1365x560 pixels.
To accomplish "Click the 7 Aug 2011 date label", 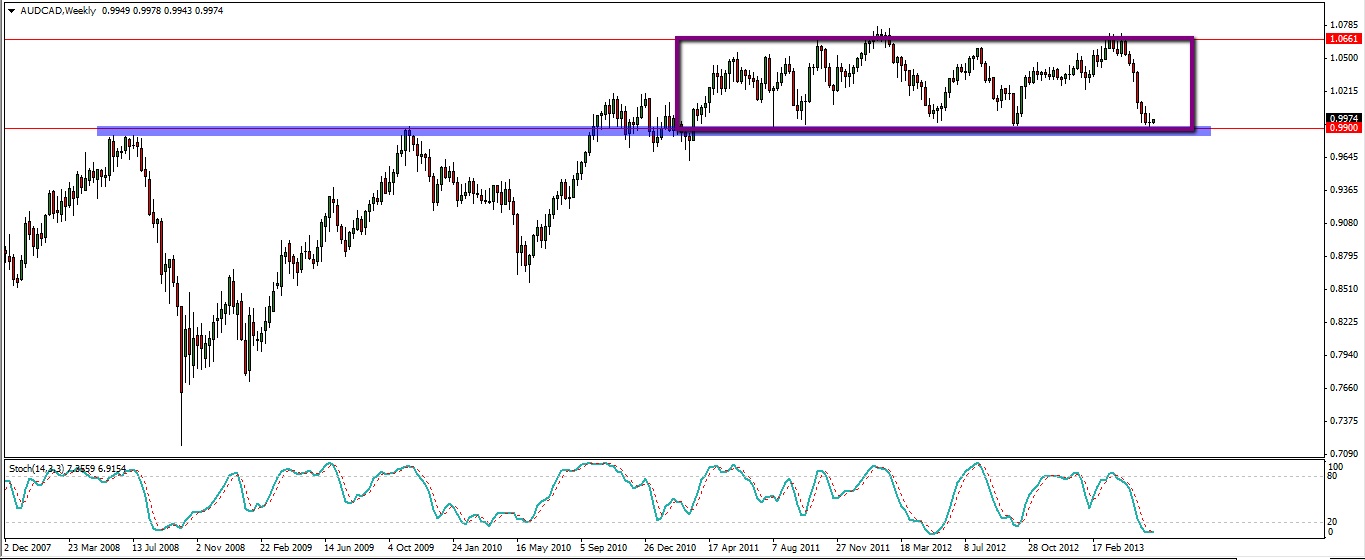I will click(x=795, y=548).
